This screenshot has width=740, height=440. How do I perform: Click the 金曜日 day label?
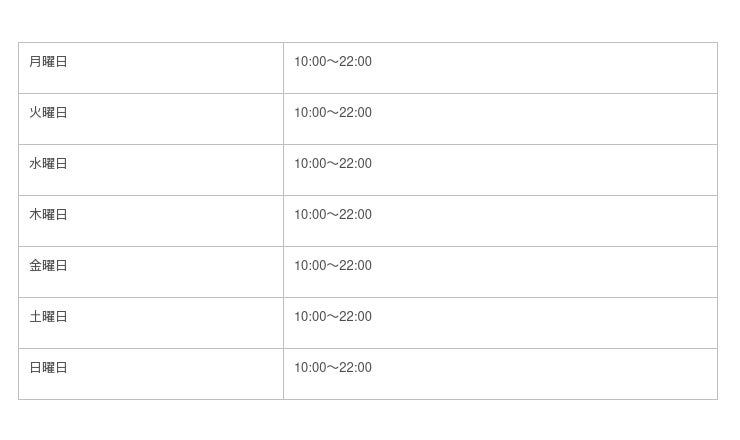(x=48, y=265)
